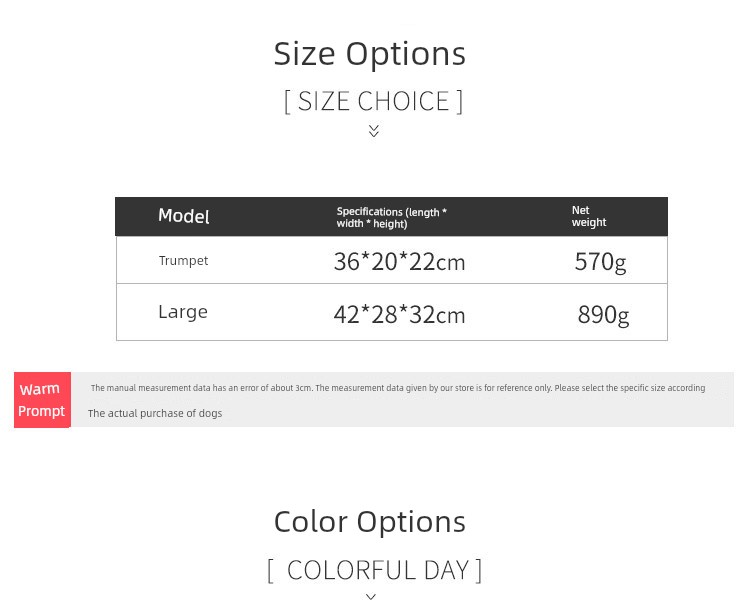Click the 36*20*22cm dimensions cell
This screenshot has height=600, width=750.
point(399,262)
